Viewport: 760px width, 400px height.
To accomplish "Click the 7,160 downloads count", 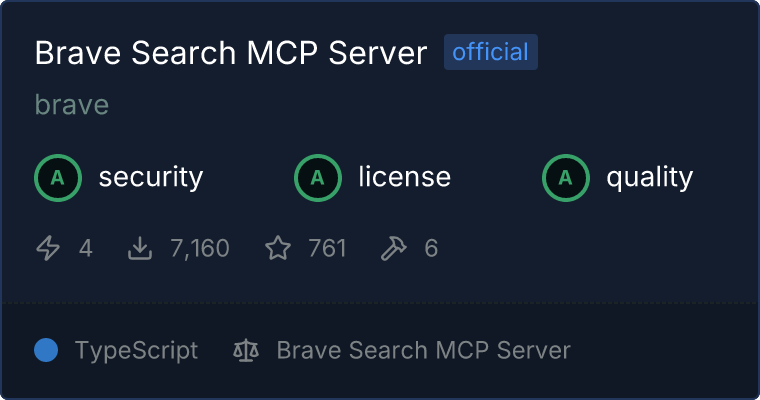I will (x=200, y=248).
